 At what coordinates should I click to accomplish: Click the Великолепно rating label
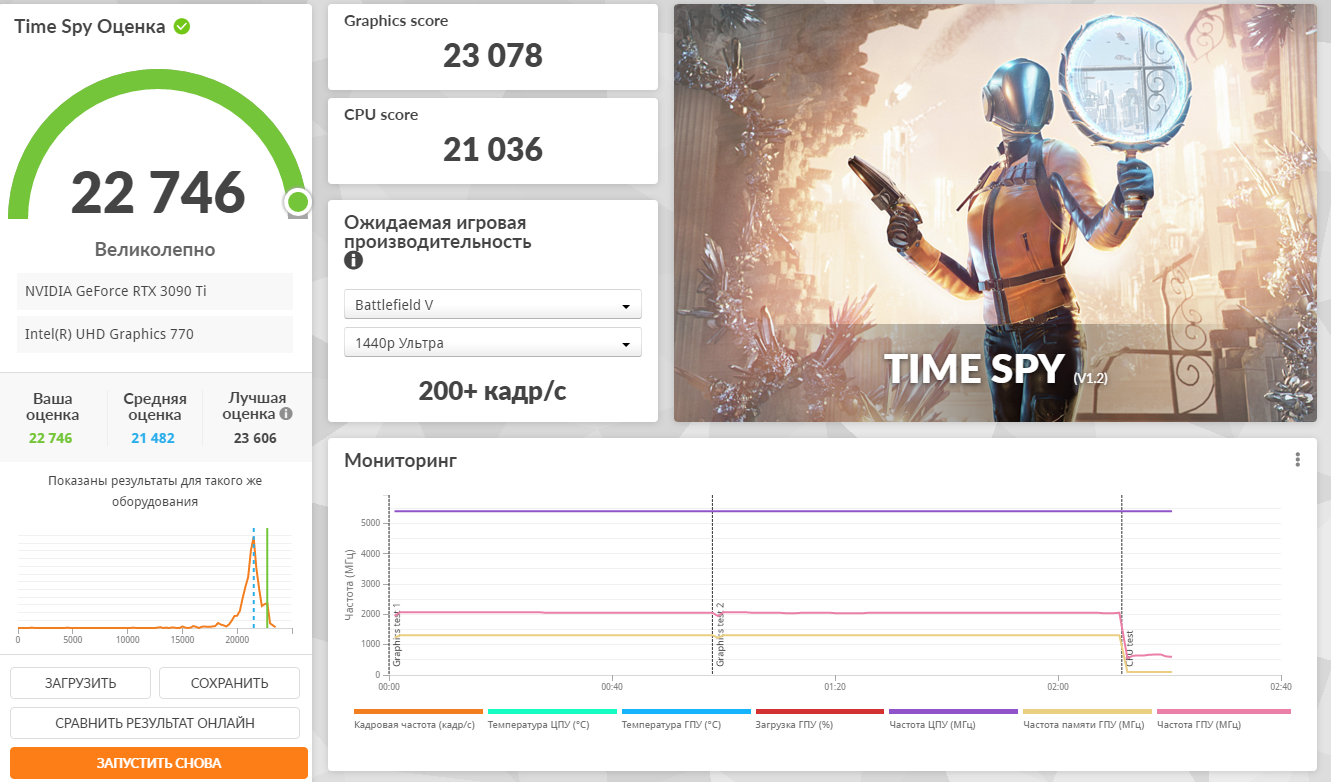tap(155, 250)
